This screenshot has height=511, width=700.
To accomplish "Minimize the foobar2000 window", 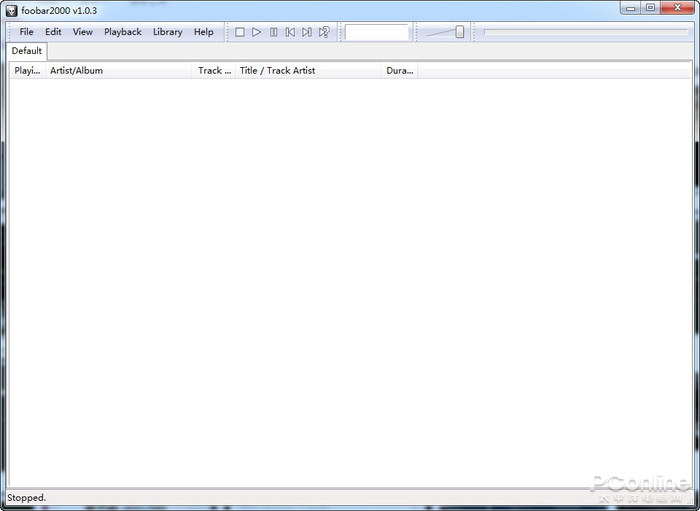I will click(631, 8).
